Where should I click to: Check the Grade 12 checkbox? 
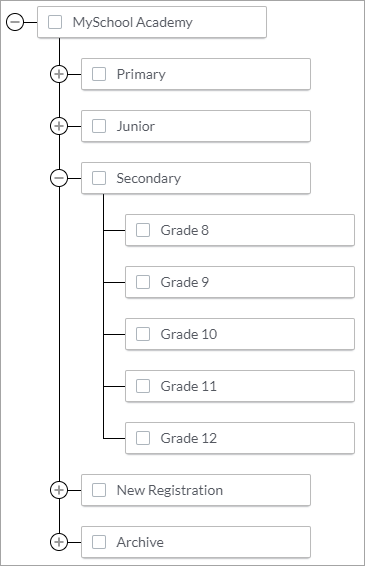[x=143, y=438]
